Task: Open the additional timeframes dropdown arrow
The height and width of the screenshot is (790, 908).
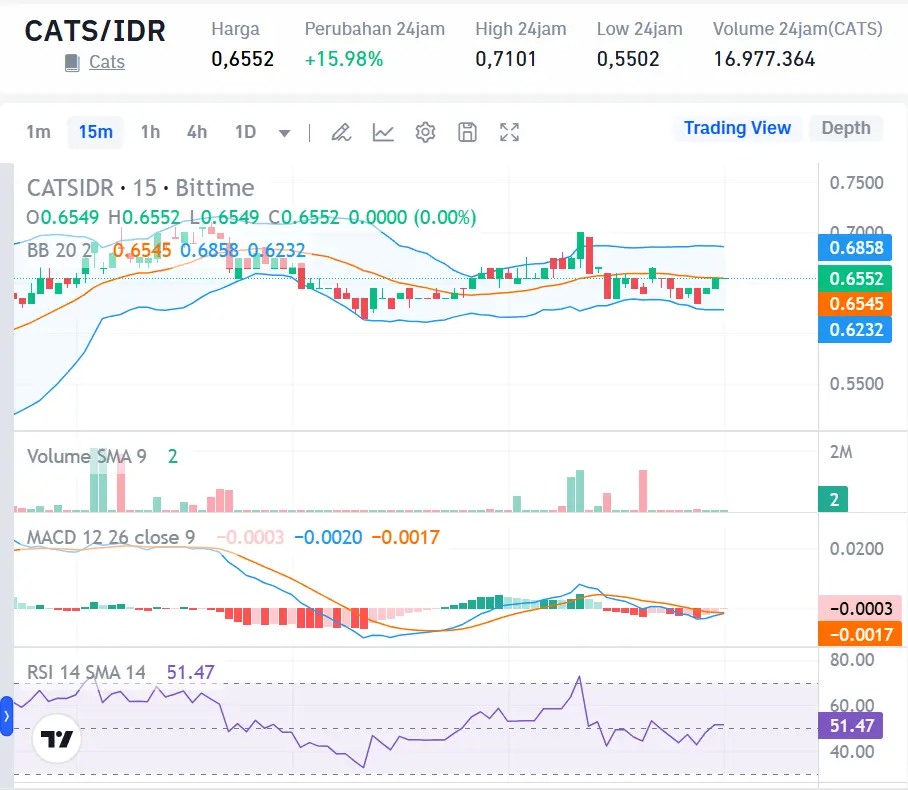Action: [x=283, y=131]
